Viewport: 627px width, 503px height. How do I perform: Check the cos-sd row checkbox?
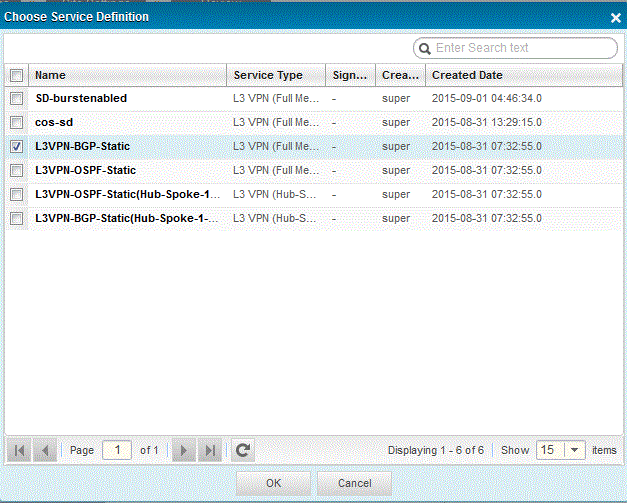click(16, 122)
